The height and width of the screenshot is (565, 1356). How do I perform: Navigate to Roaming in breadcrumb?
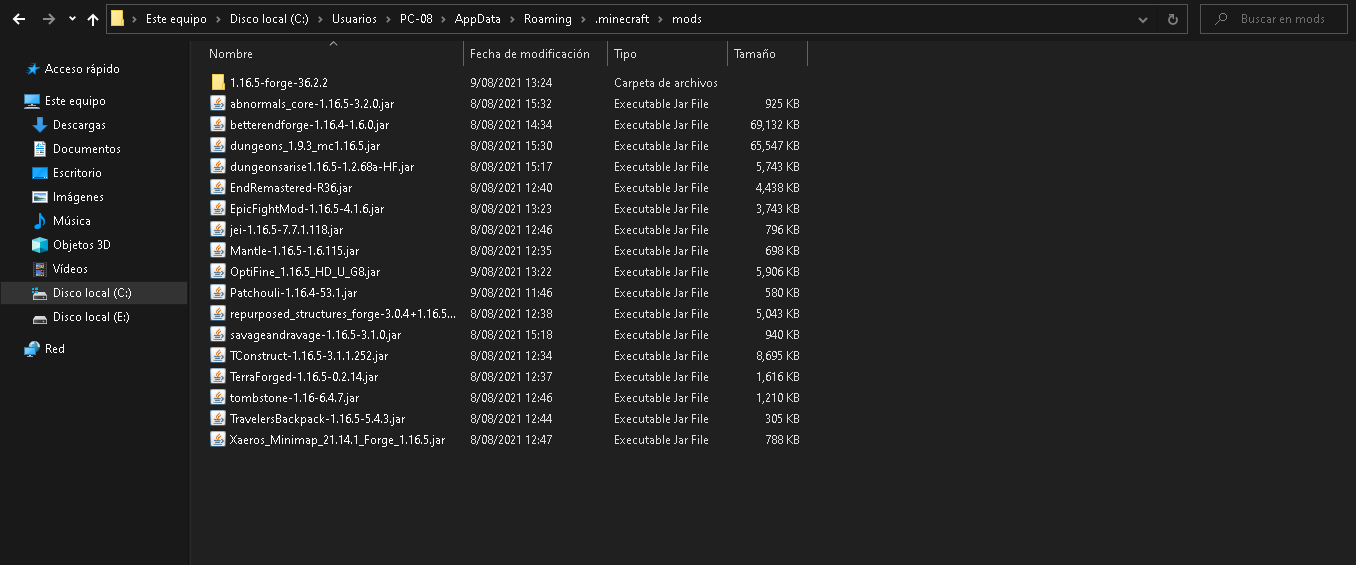(547, 19)
